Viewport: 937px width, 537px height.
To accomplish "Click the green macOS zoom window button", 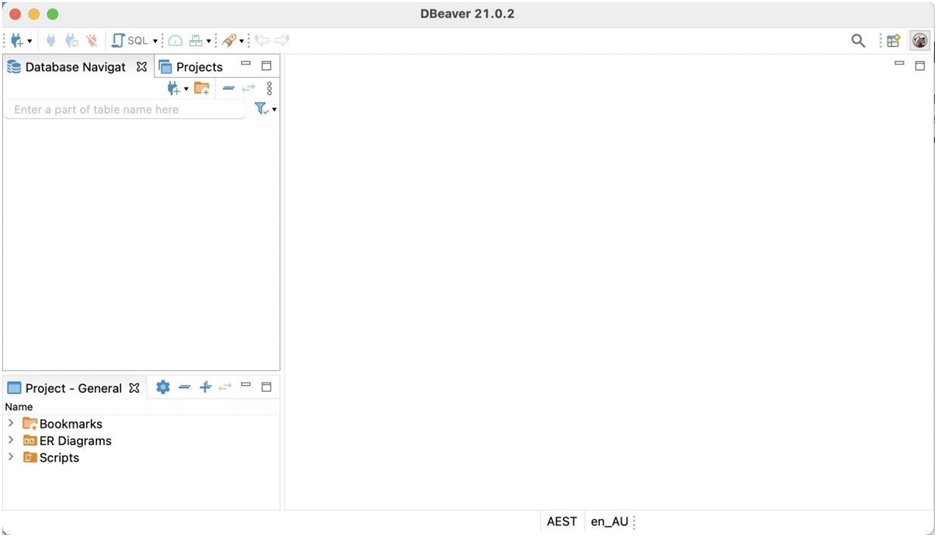I will (53, 14).
